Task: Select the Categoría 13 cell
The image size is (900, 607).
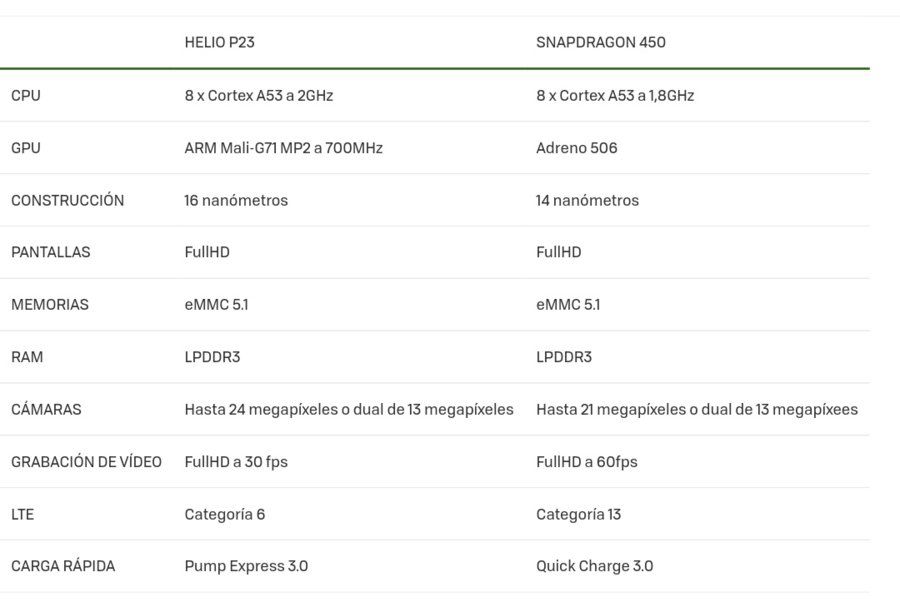Action: [579, 514]
